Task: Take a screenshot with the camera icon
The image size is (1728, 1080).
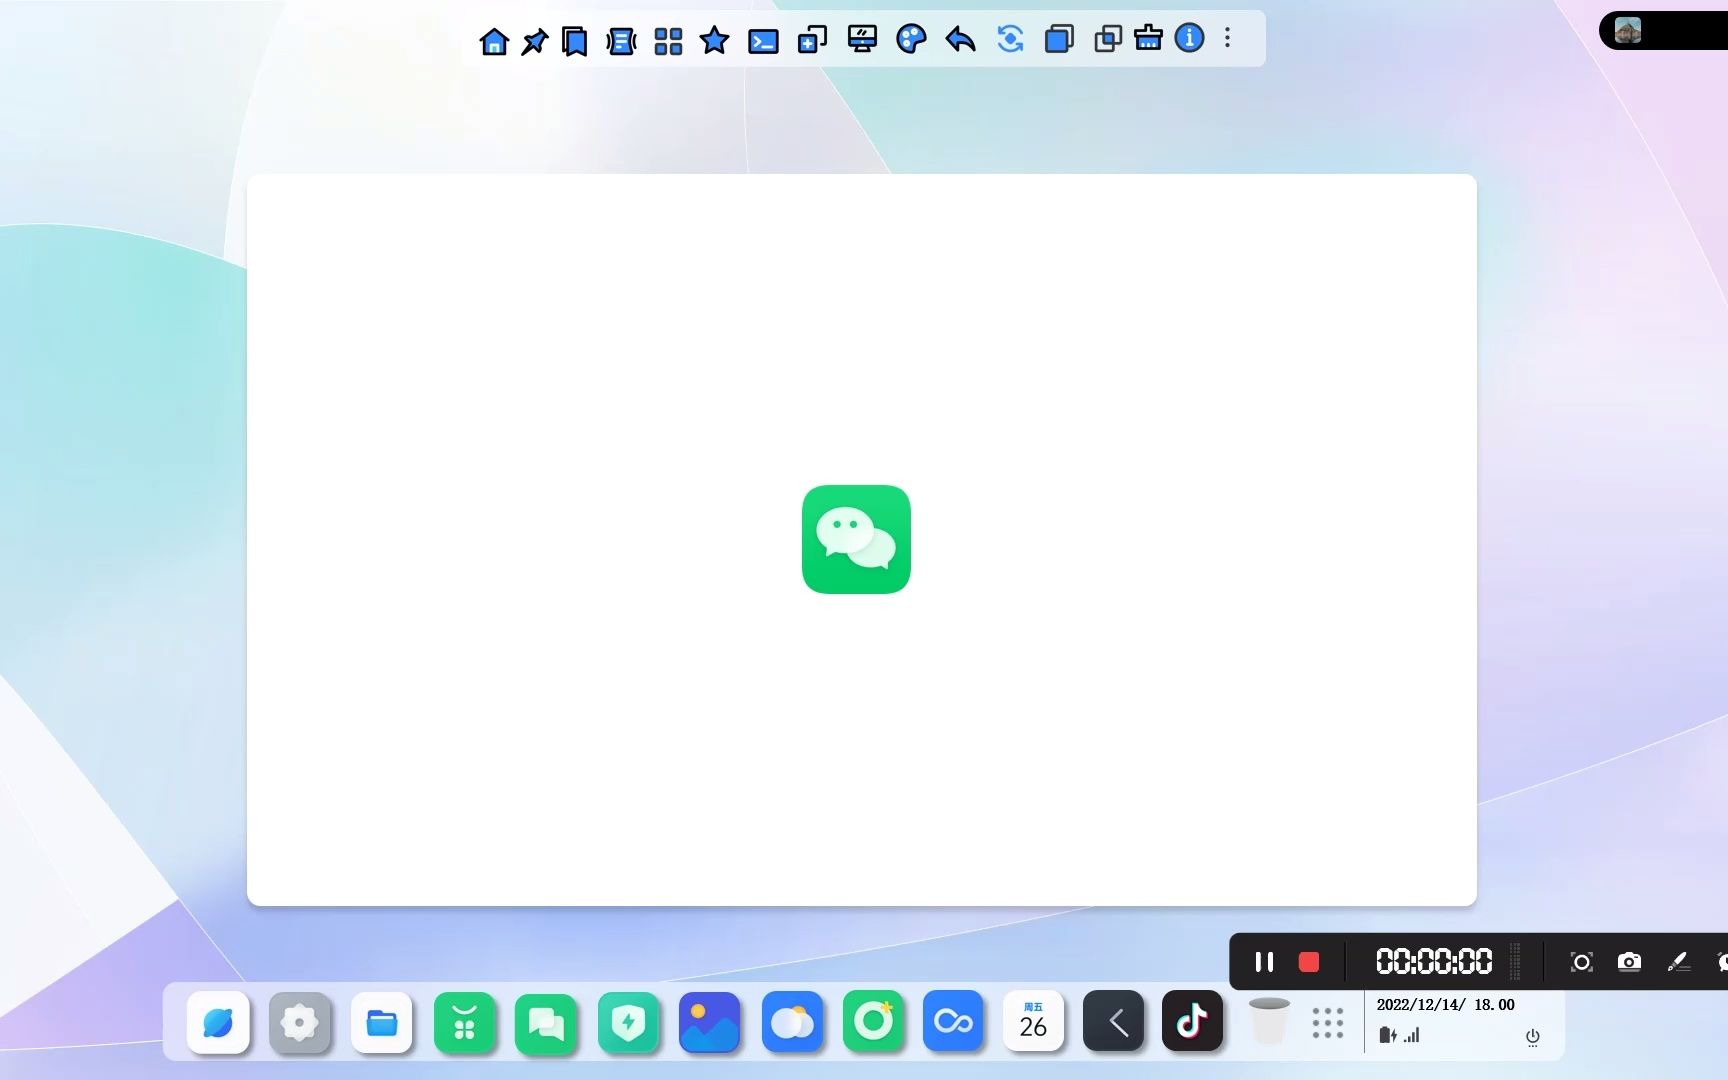Action: coord(1629,962)
